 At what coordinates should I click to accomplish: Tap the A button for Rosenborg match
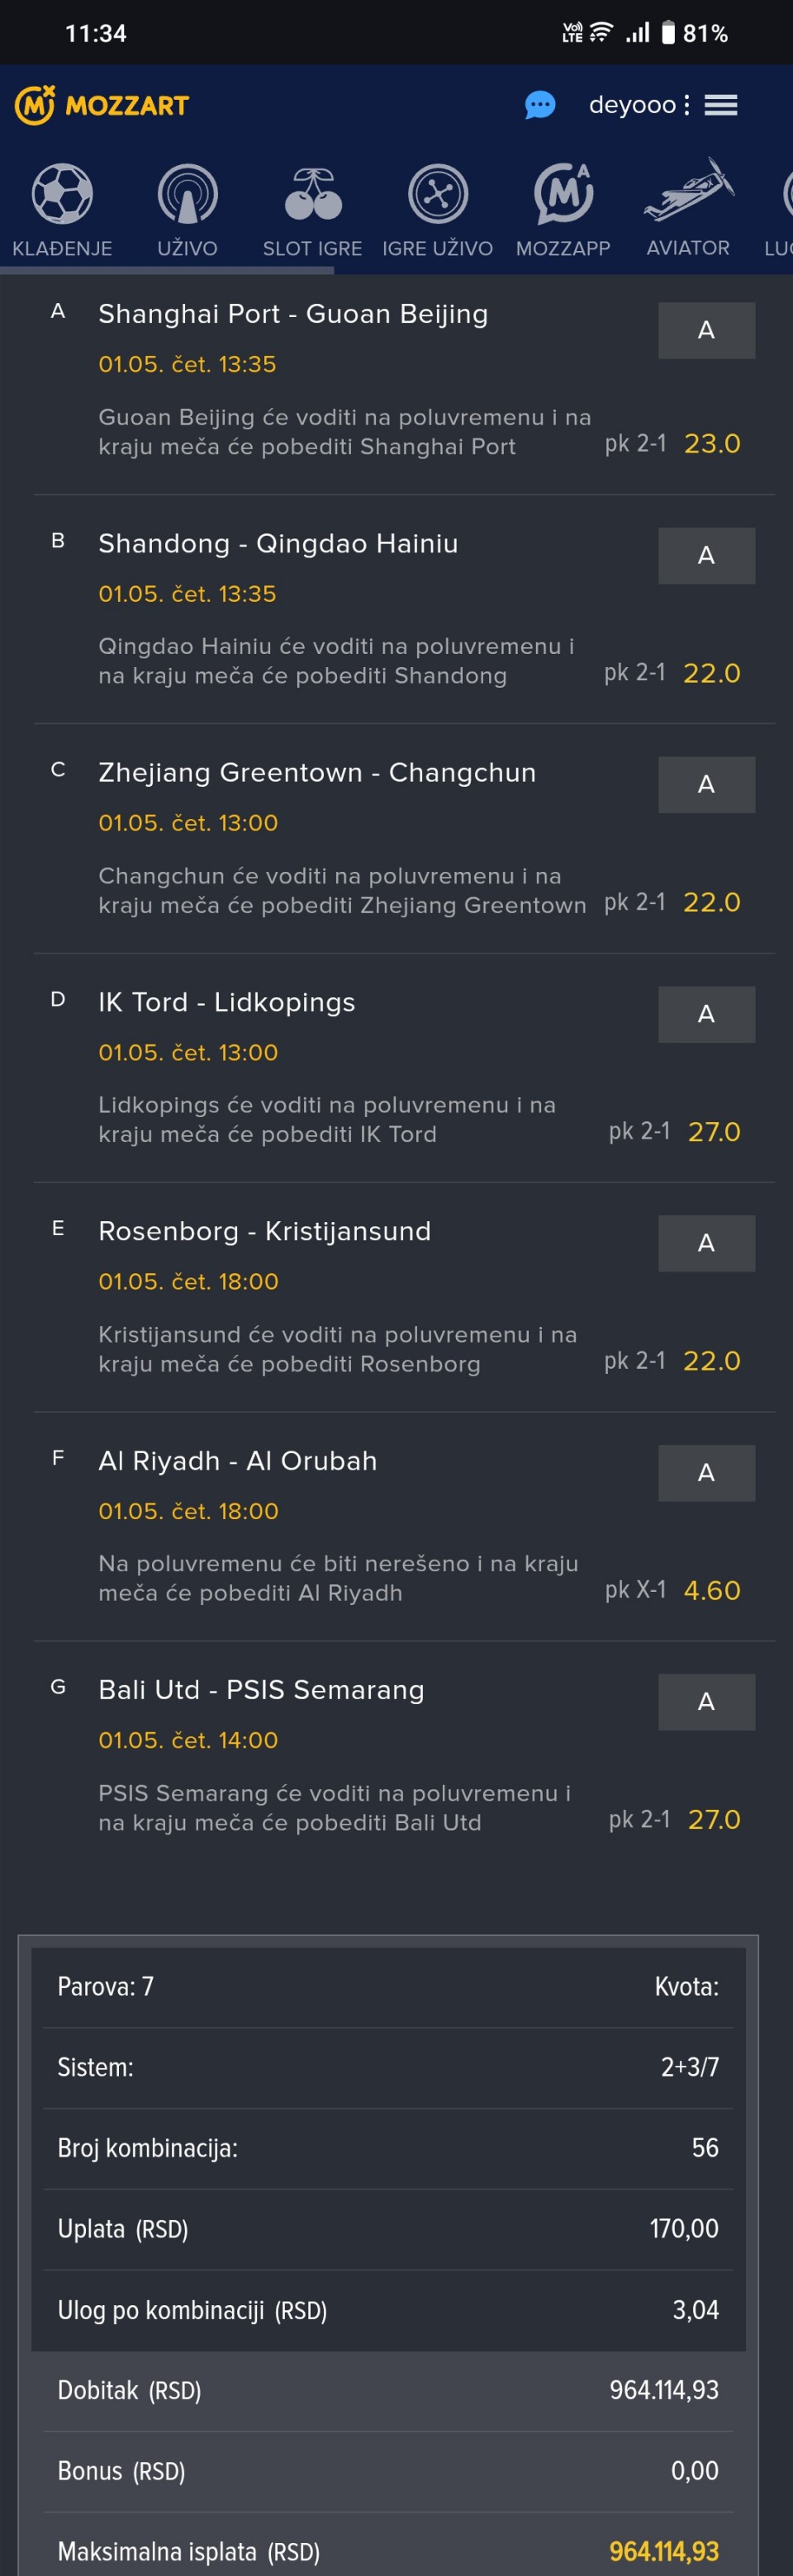click(706, 1243)
